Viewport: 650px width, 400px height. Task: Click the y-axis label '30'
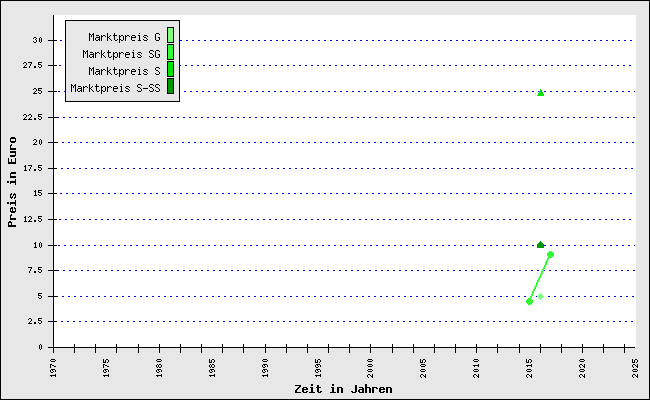pos(38,40)
